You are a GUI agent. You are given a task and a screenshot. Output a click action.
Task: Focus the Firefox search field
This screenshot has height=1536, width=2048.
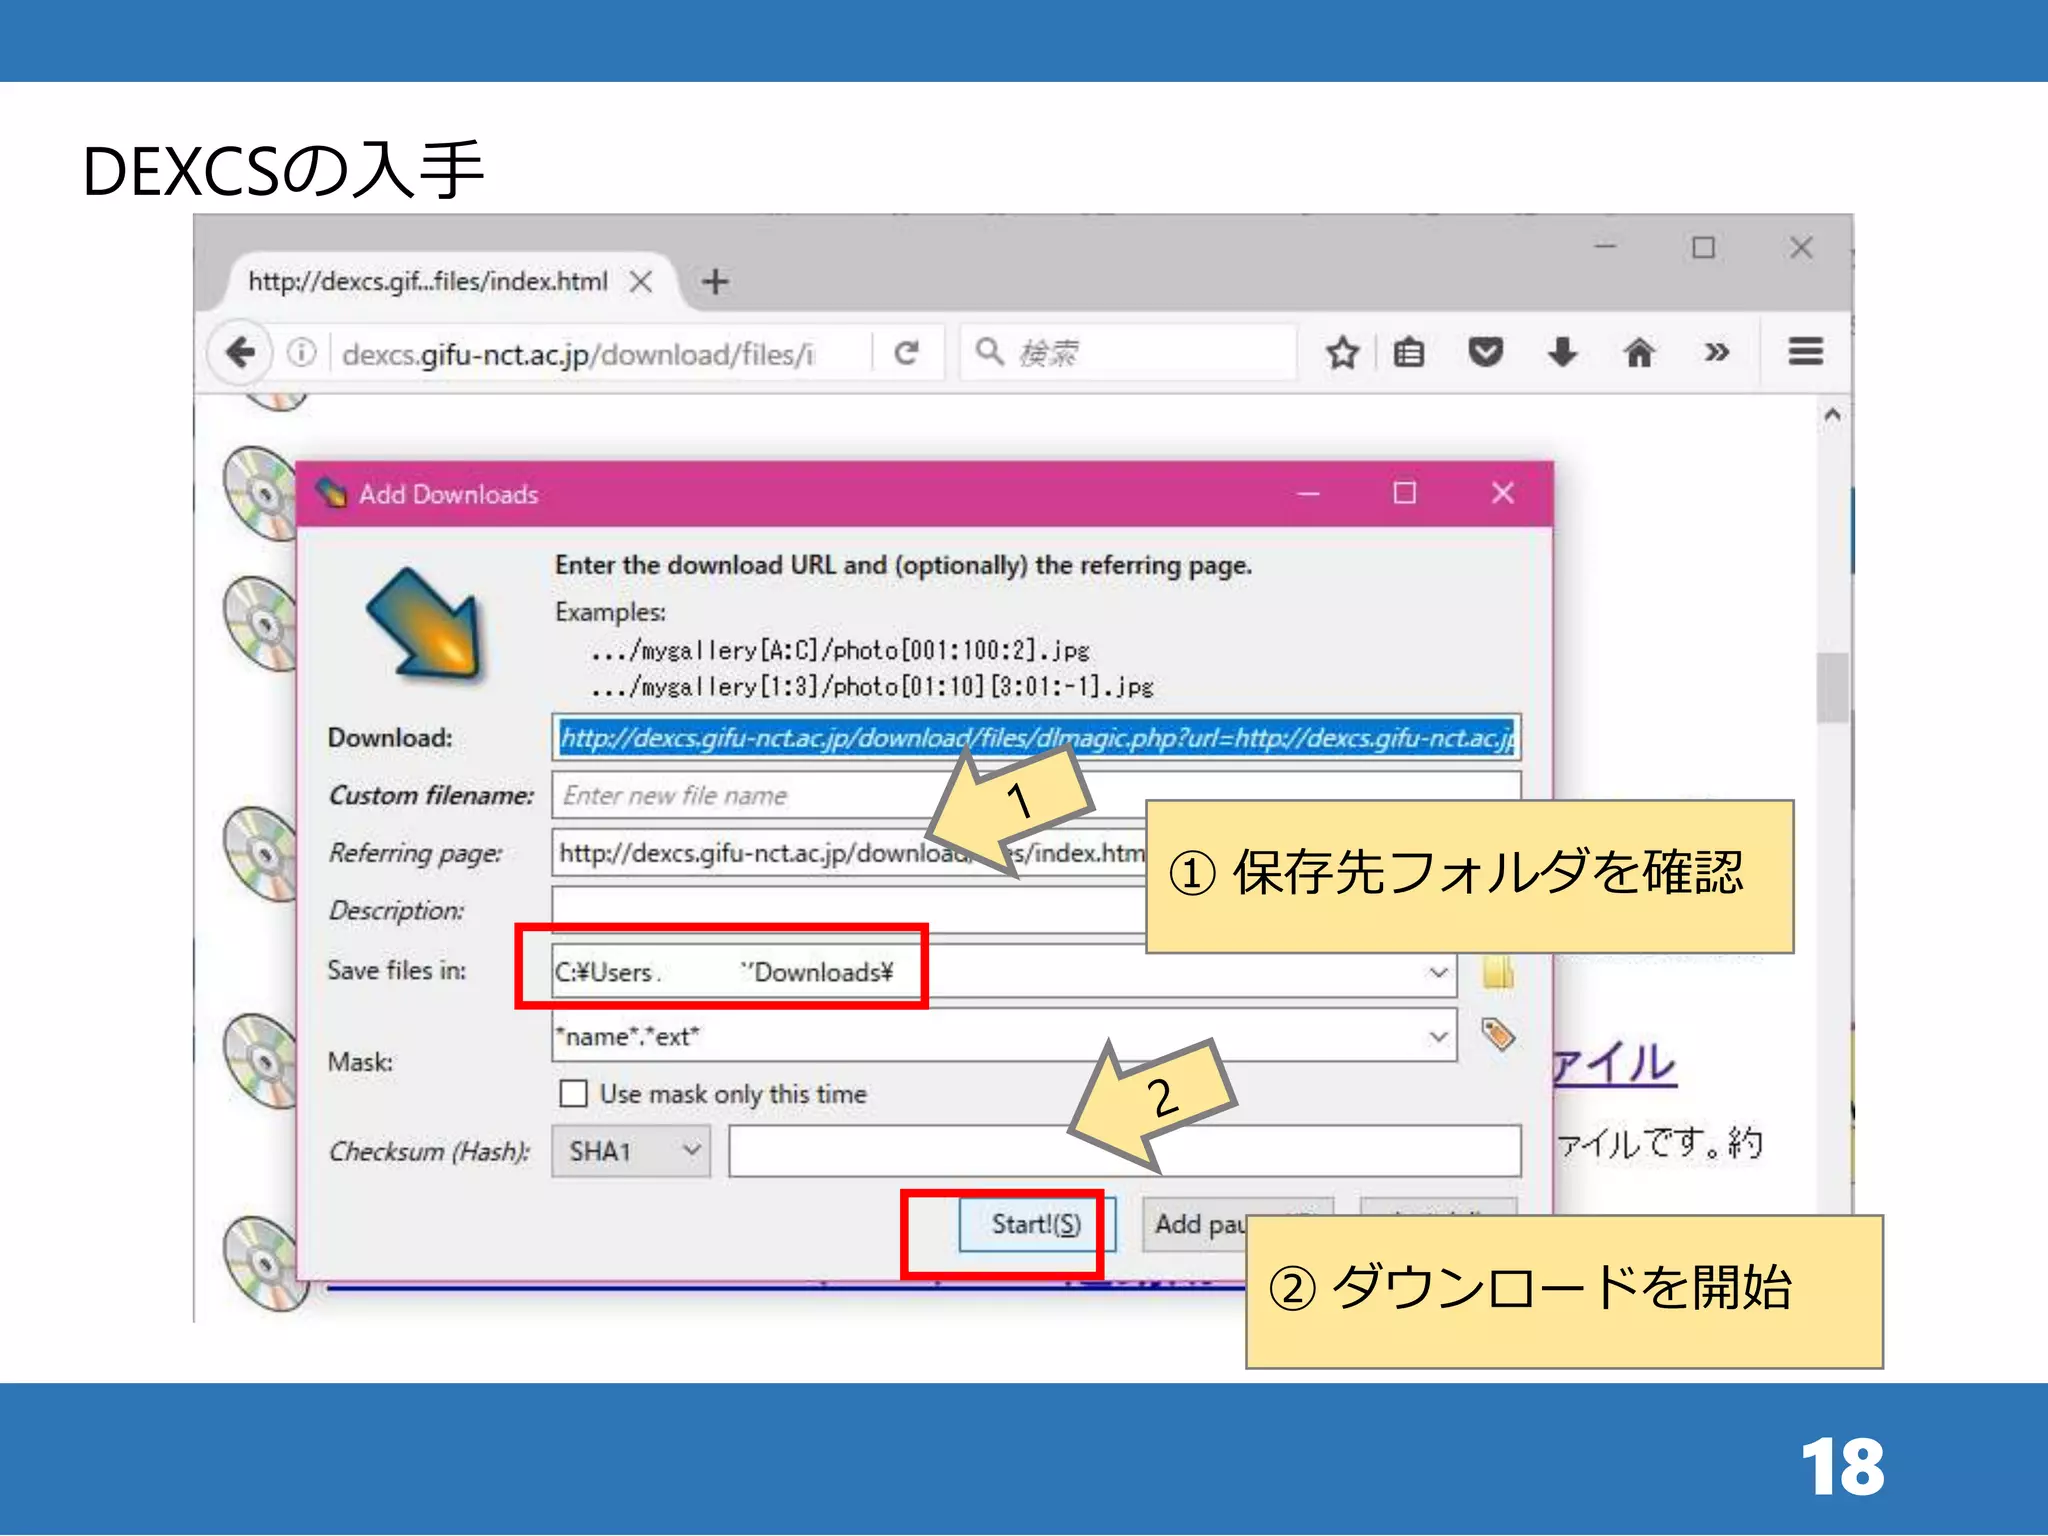1128,352
